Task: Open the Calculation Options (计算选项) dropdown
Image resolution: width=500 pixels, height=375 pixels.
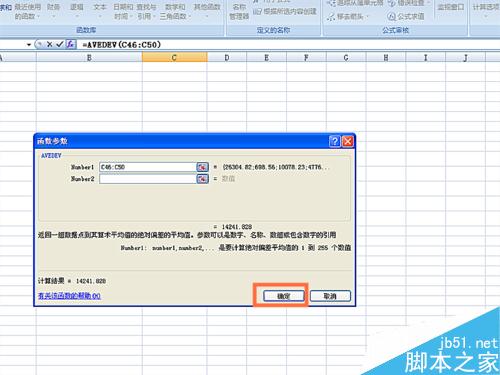Action: 486,10
